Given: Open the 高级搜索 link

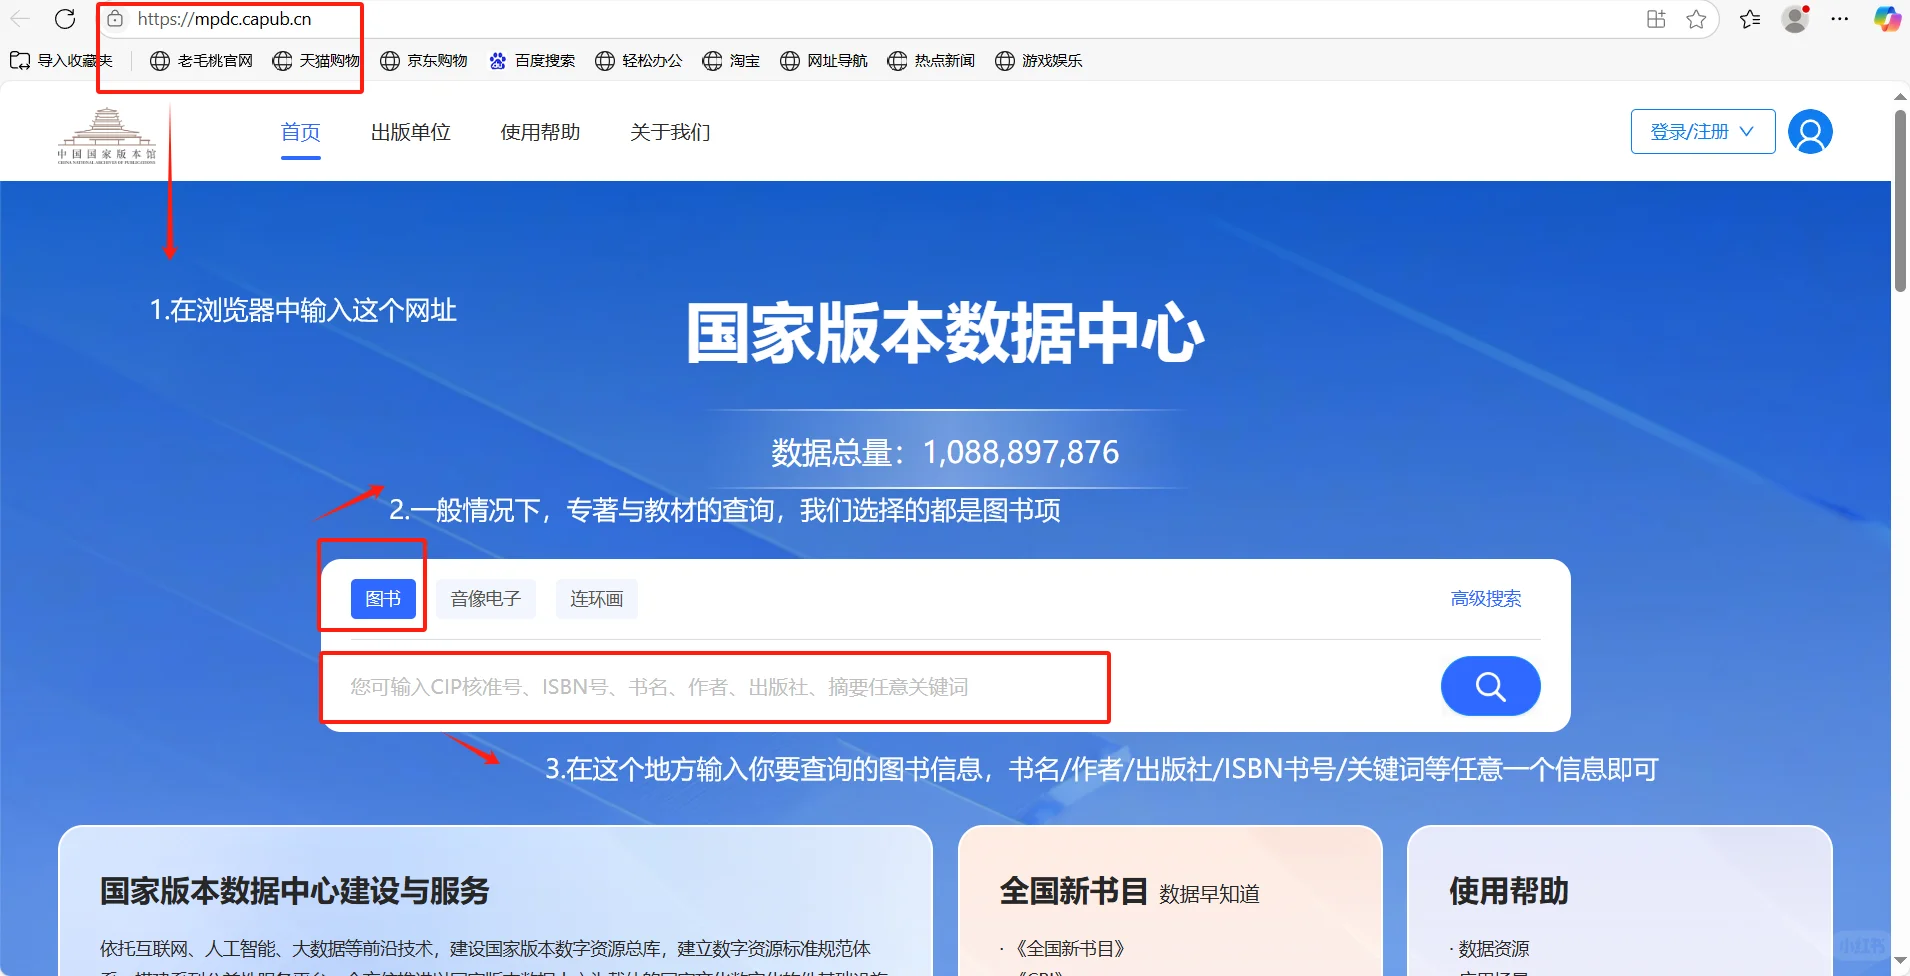Looking at the screenshot, I should [1486, 599].
